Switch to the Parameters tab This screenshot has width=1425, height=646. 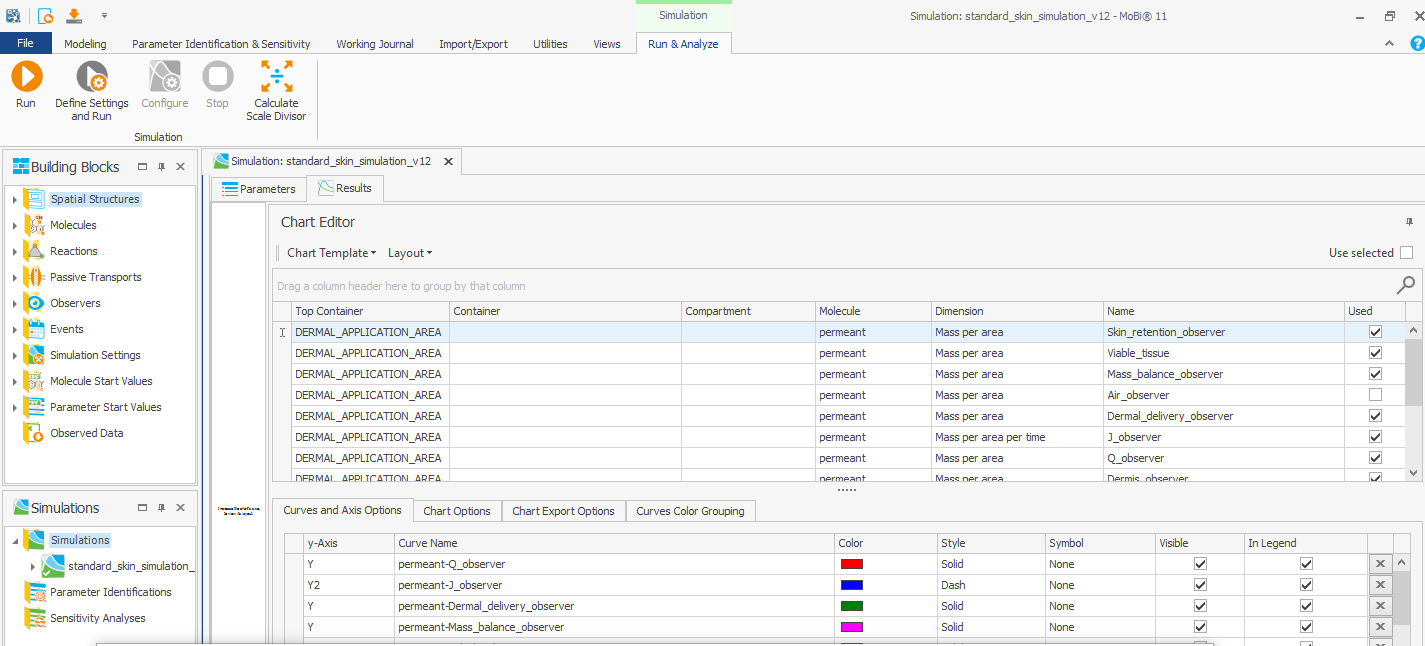[258, 188]
